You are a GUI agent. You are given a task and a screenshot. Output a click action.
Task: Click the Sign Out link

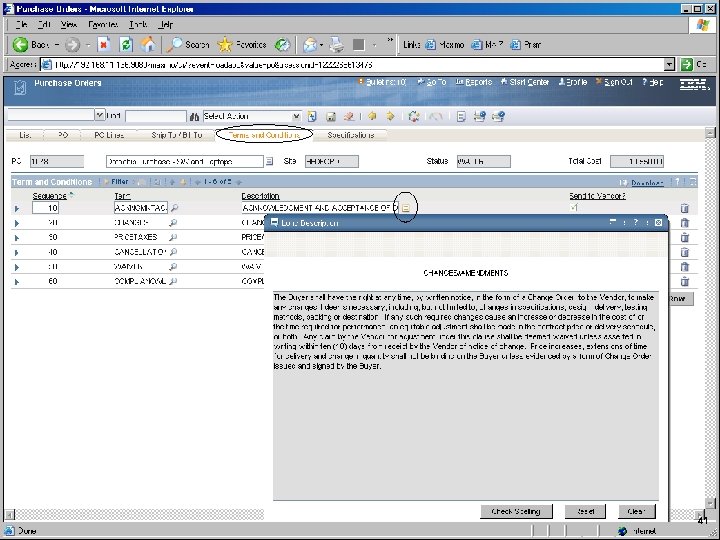pyautogui.click(x=614, y=82)
